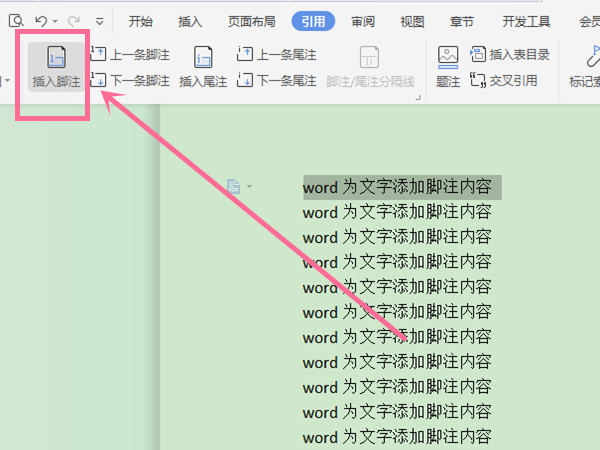
Task: Click the Insert Endnote (插入尾注) icon
Action: click(203, 67)
